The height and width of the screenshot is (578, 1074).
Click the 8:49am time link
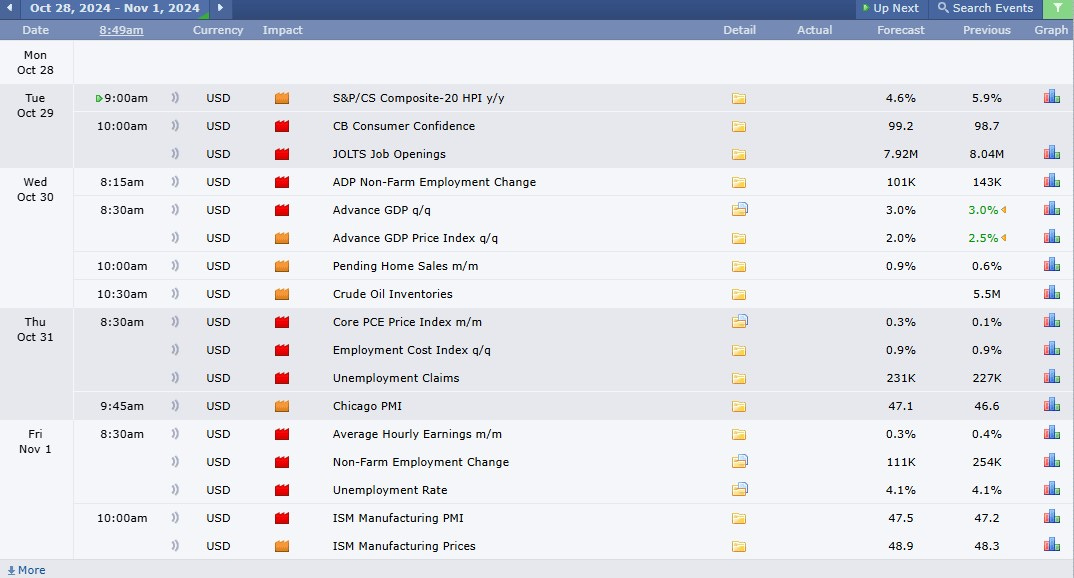click(121, 30)
